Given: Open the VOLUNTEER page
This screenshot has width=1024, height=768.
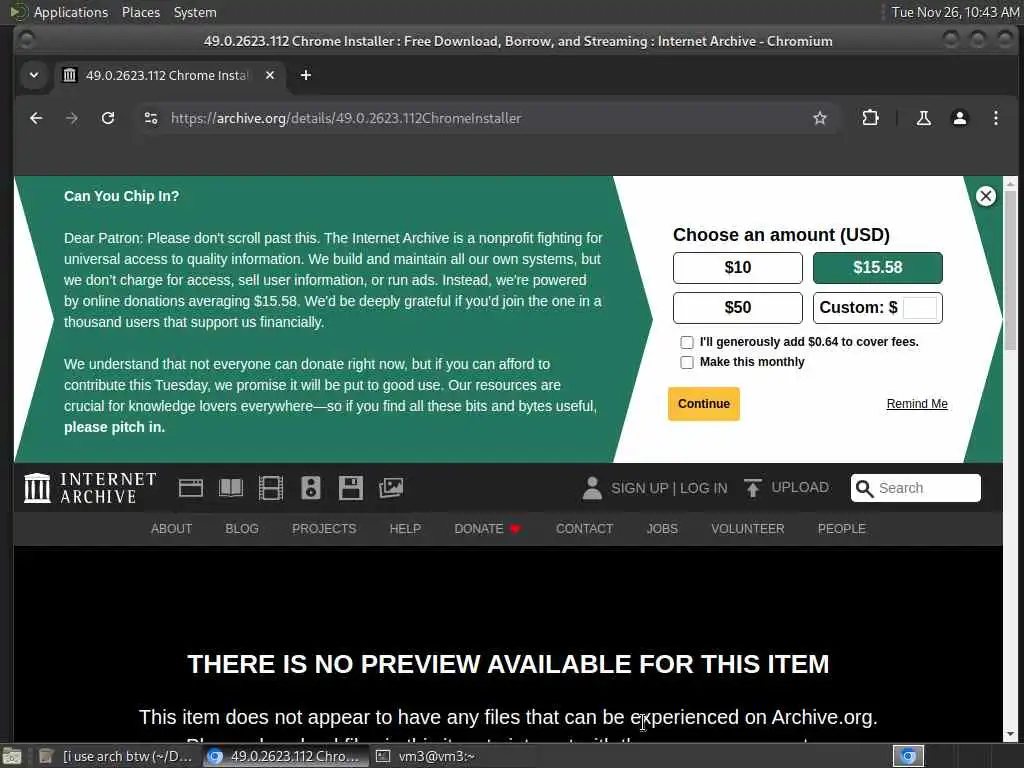Looking at the screenshot, I should (748, 529).
